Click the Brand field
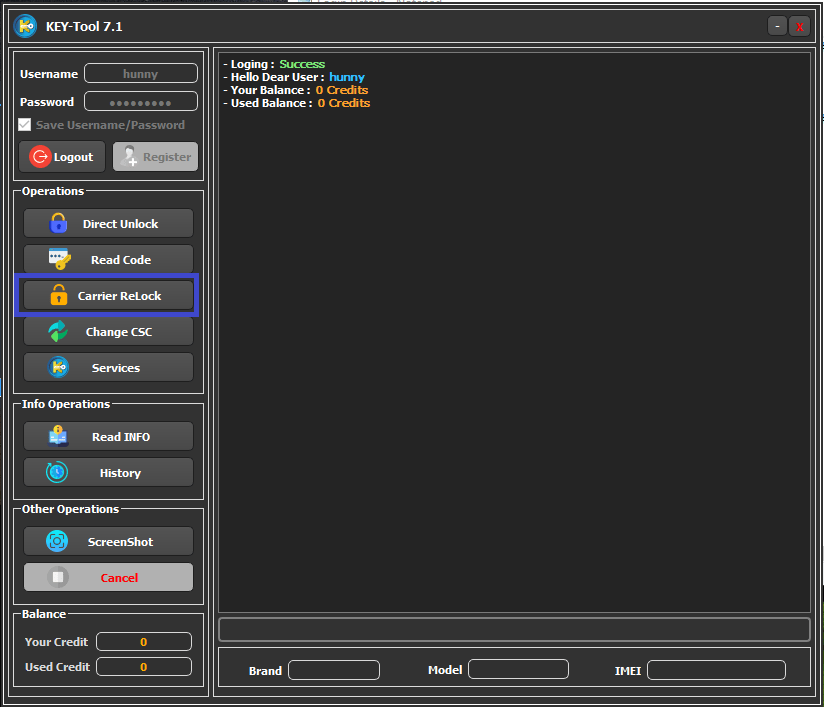824x707 pixels. 334,670
